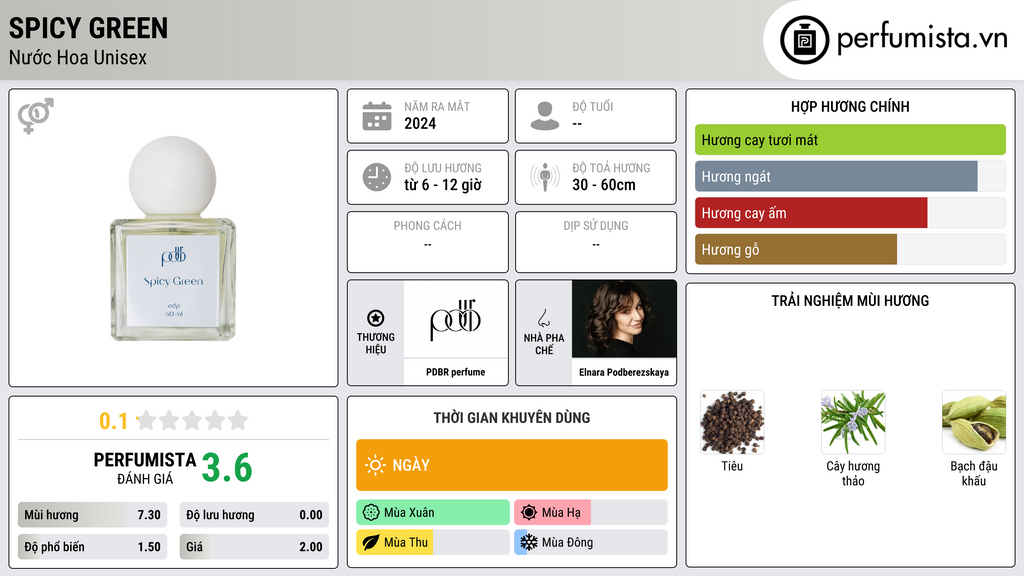Click the Giá 2.00 score row
Viewport: 1024px width, 576px height.
pyautogui.click(x=254, y=547)
